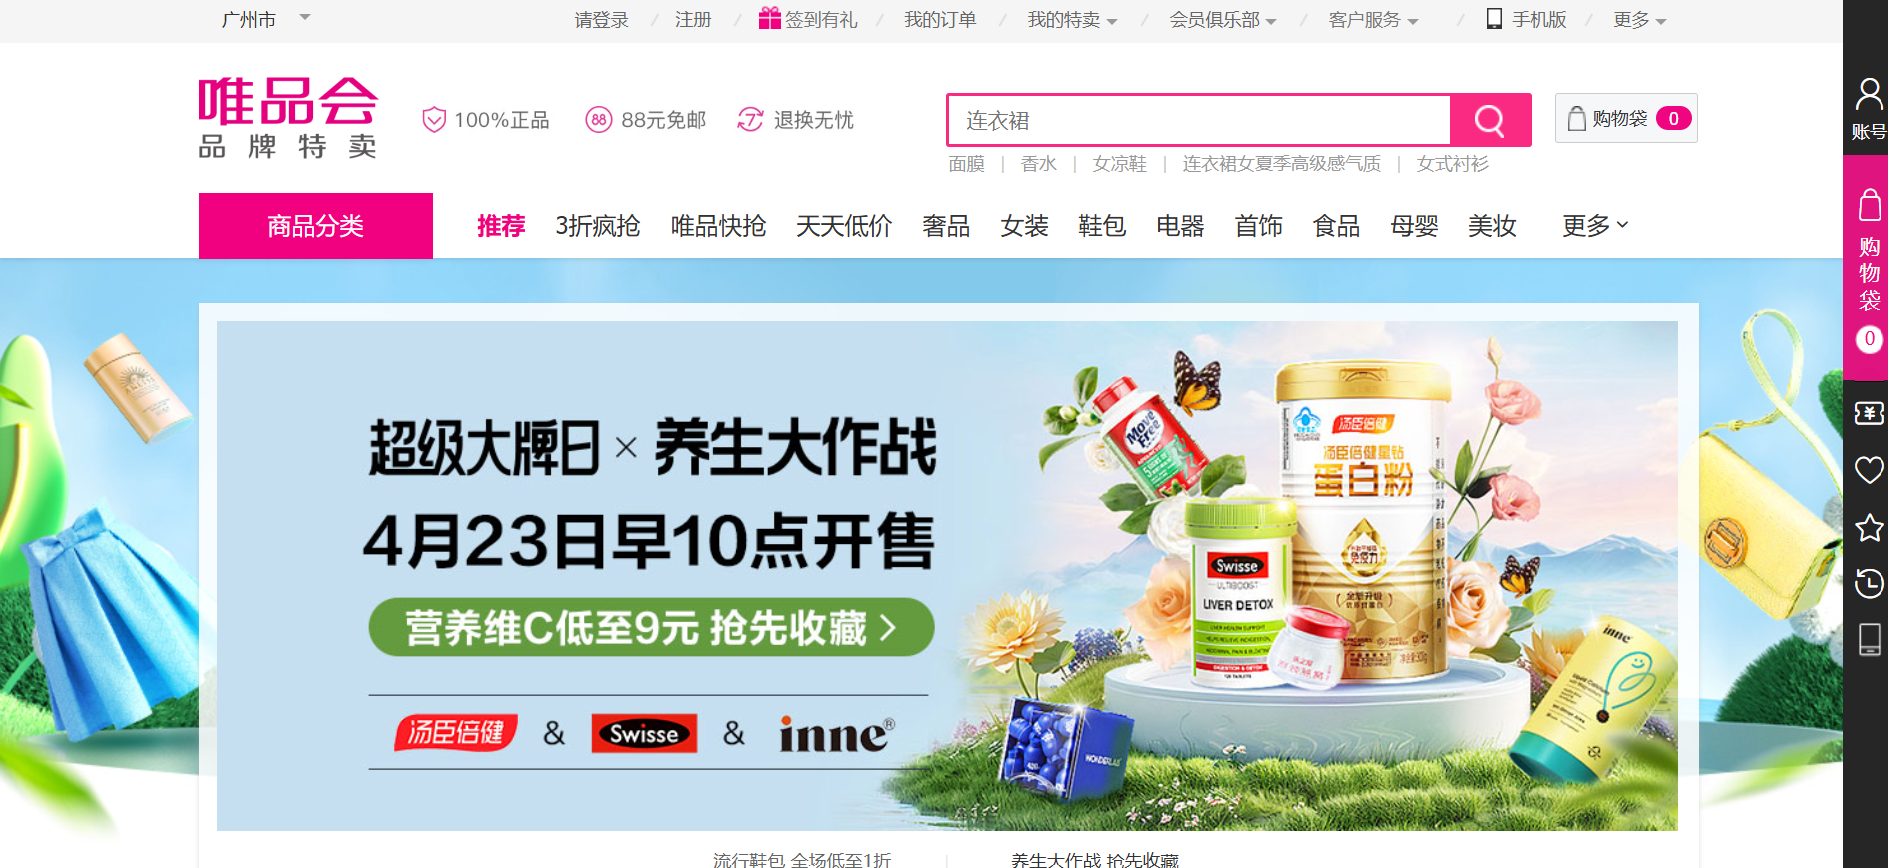Select the 美妆 navigation tab

point(1491,226)
